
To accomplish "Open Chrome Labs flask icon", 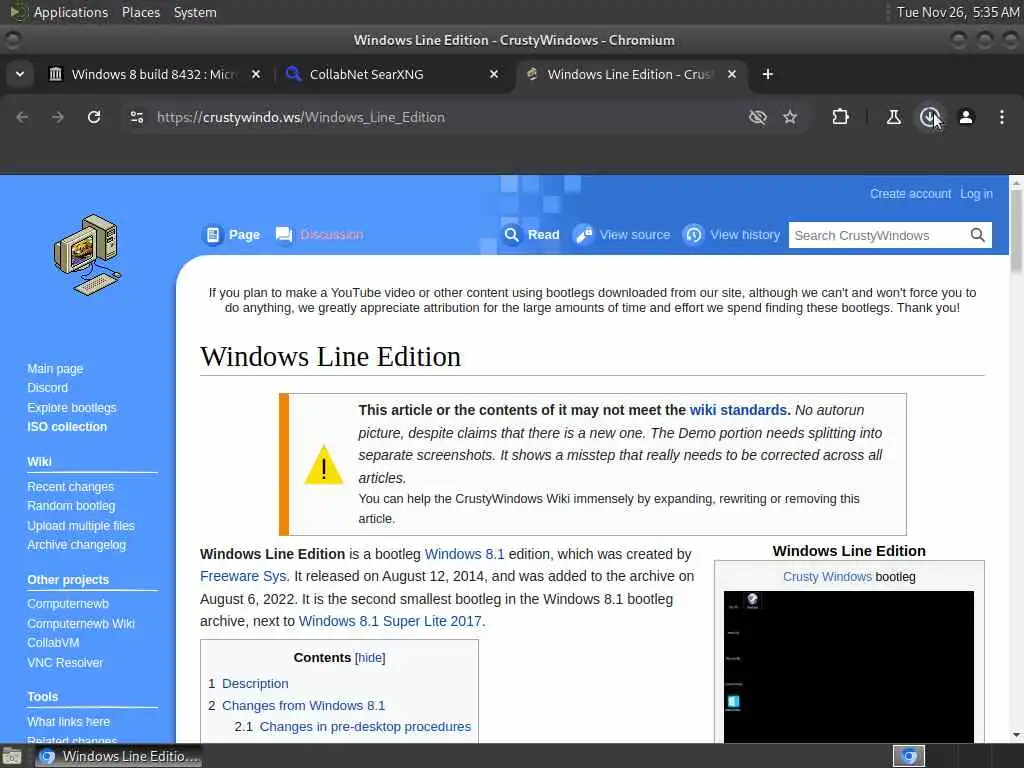I will click(893, 117).
